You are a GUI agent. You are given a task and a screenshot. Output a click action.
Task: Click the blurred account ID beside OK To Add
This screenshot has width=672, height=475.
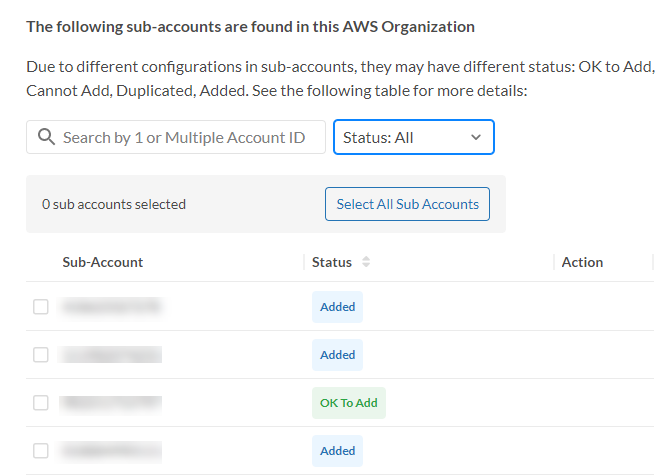click(x=110, y=403)
